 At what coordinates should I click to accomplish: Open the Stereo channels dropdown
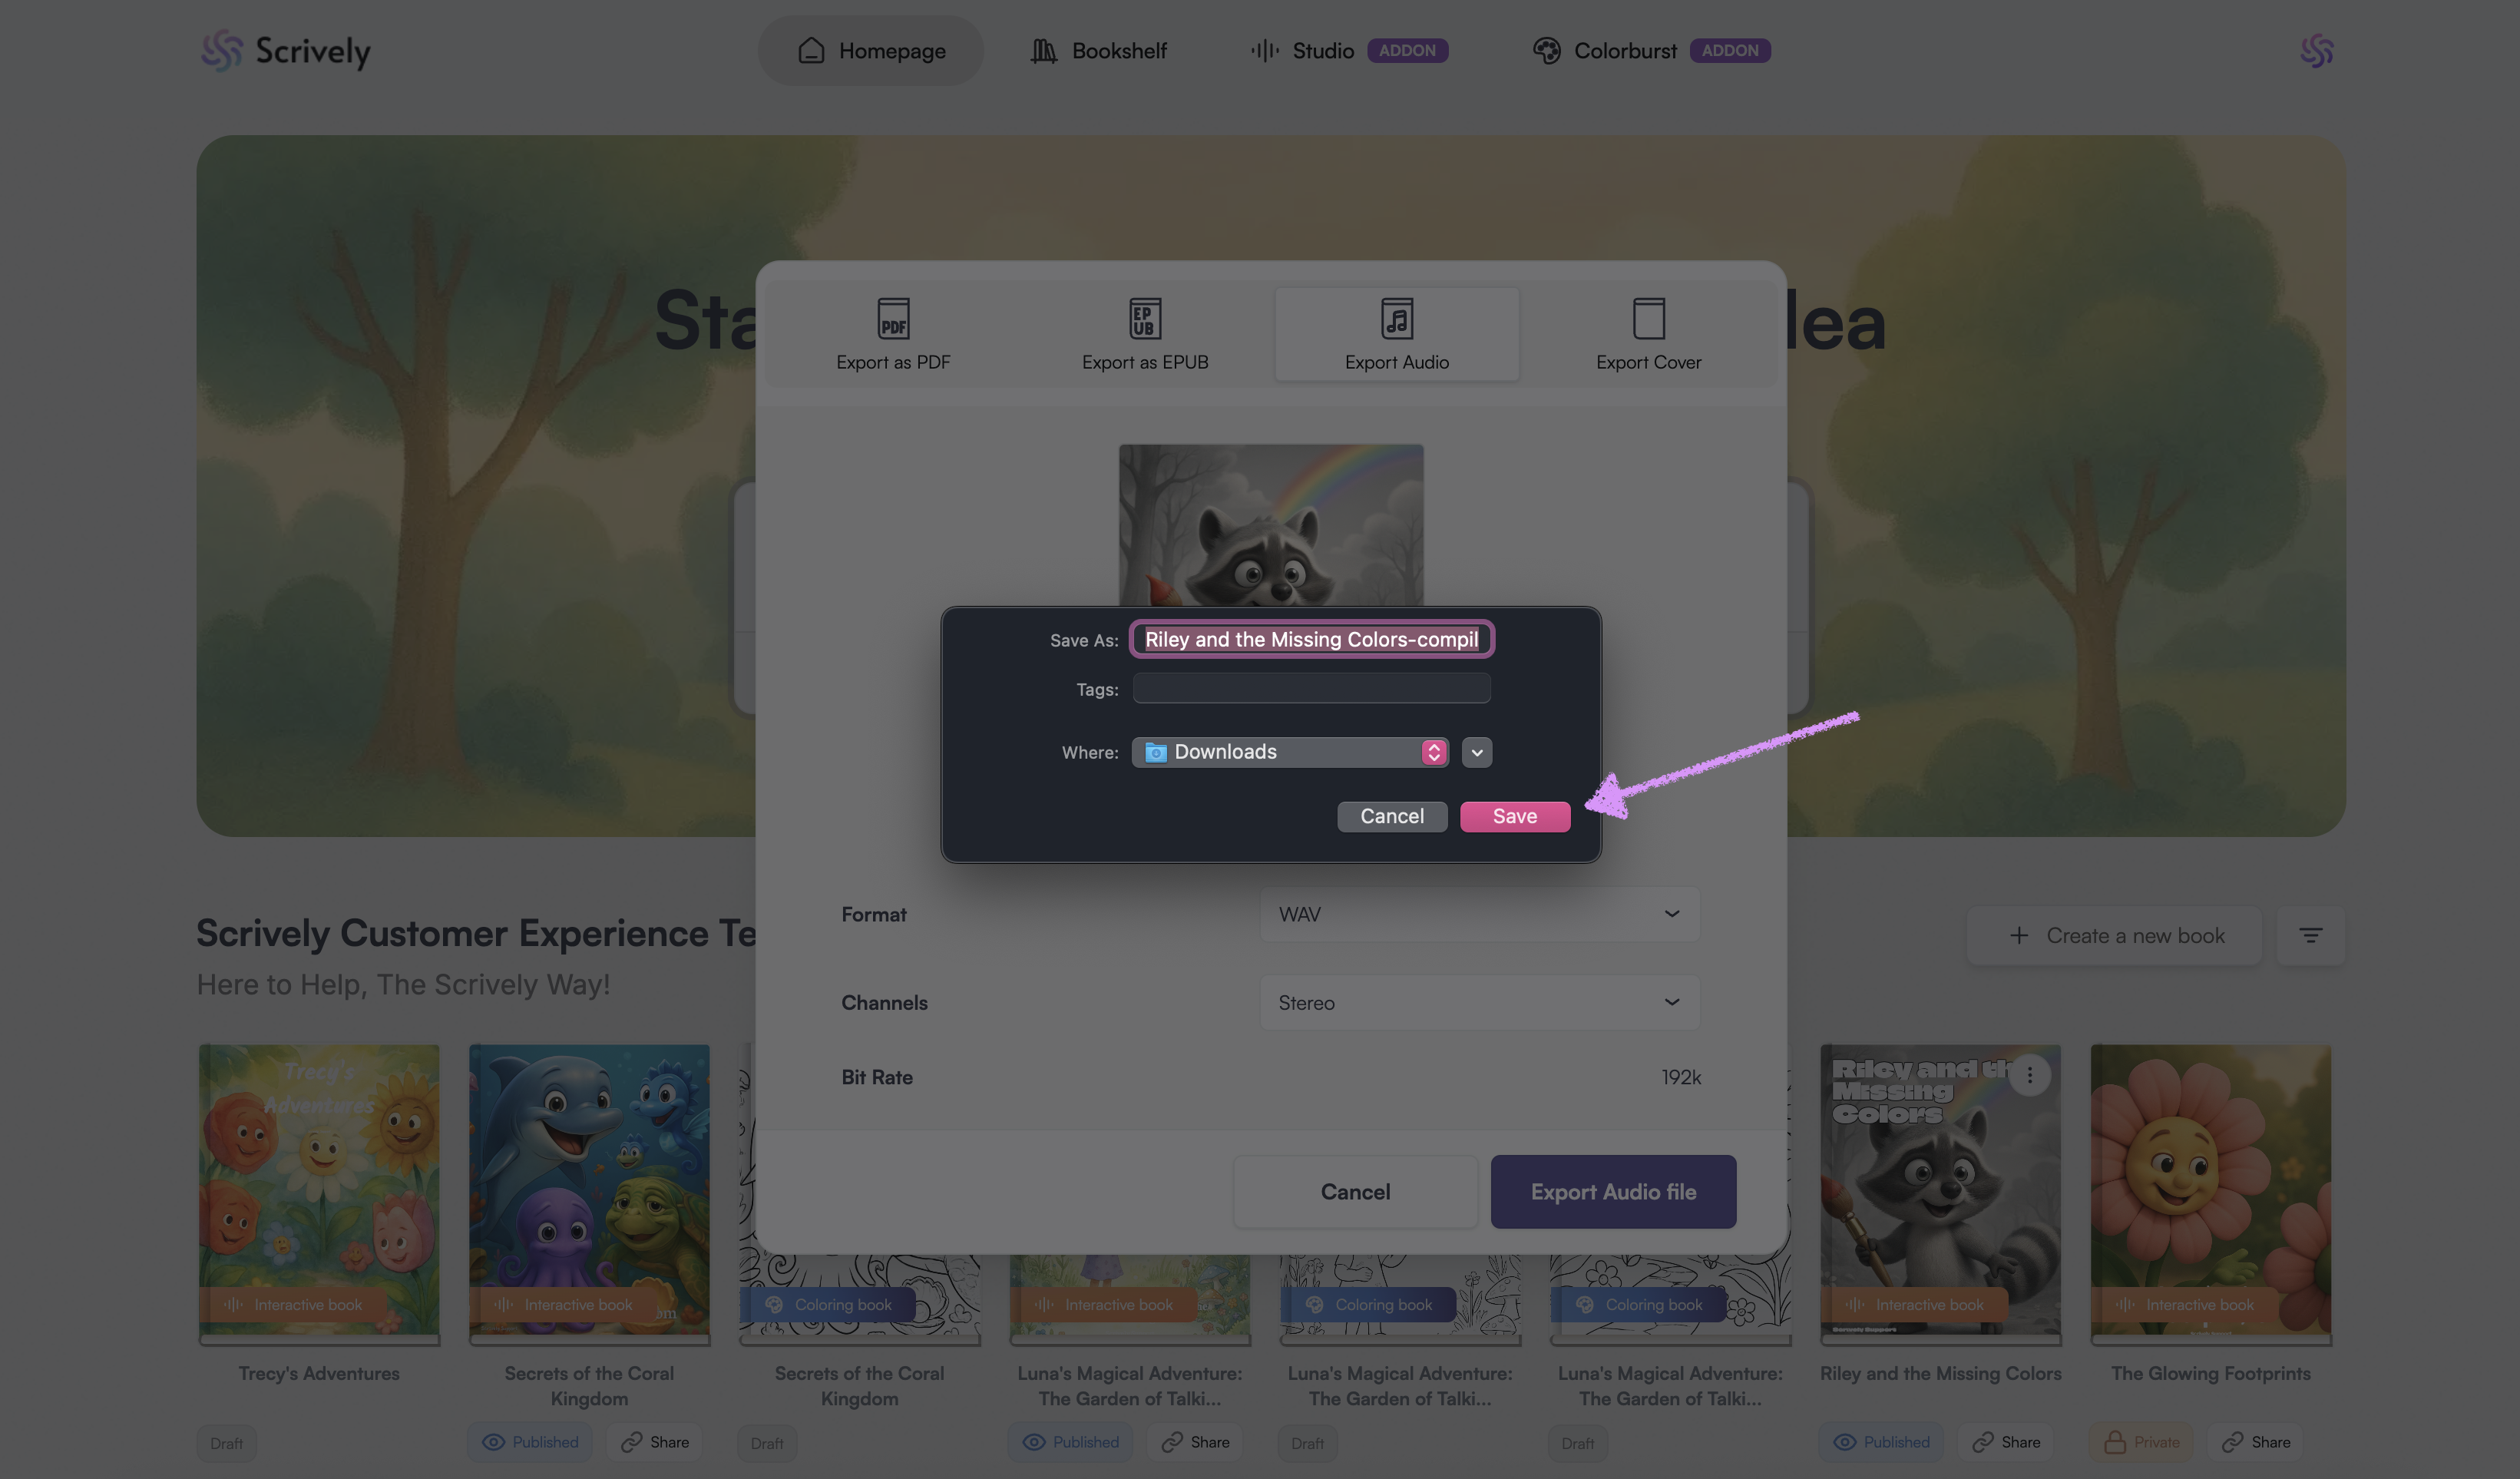point(1478,1002)
